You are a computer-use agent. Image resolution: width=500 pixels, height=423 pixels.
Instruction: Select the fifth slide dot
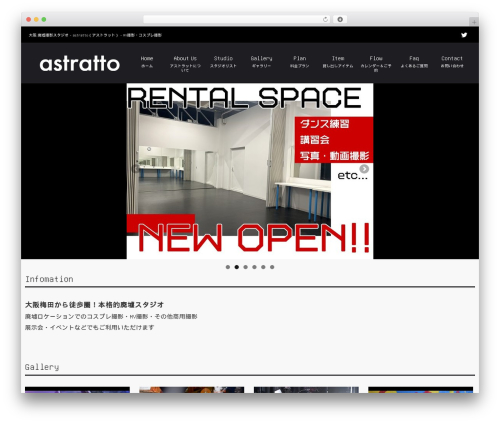tap(263, 267)
